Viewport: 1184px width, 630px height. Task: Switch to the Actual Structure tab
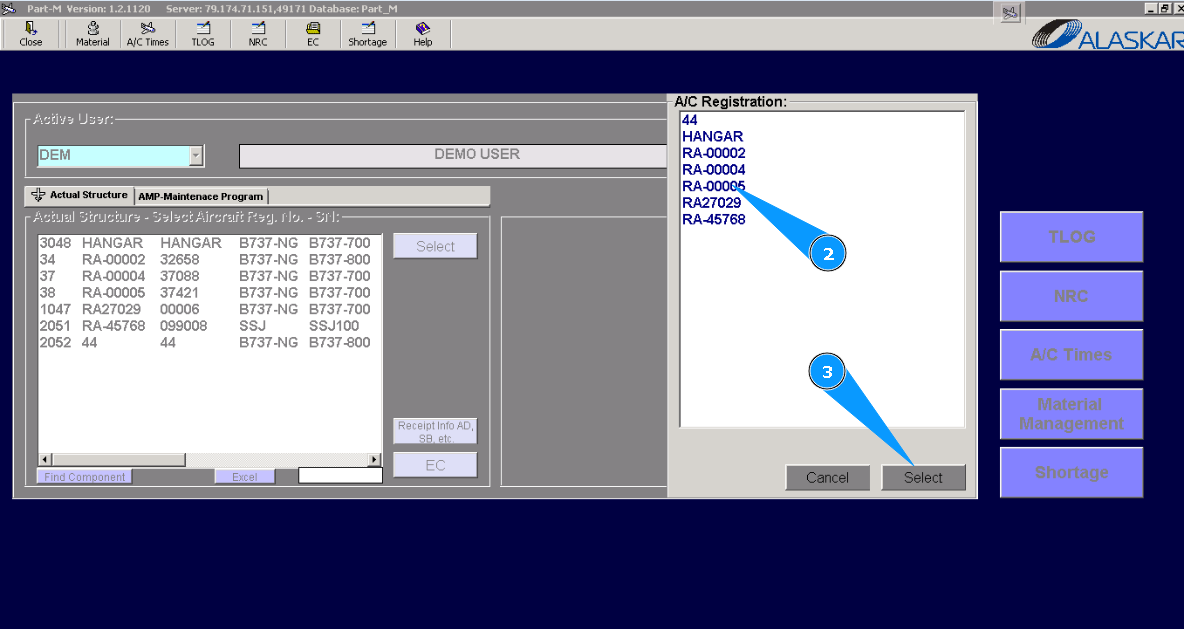[x=79, y=195]
